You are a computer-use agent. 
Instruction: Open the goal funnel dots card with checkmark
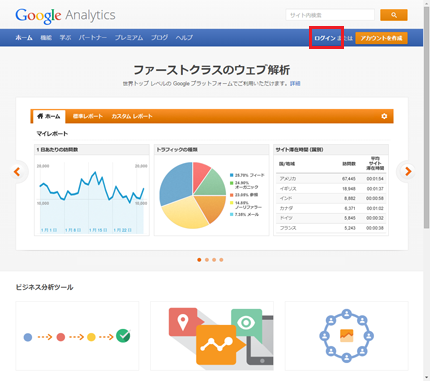pyautogui.click(x=77, y=336)
